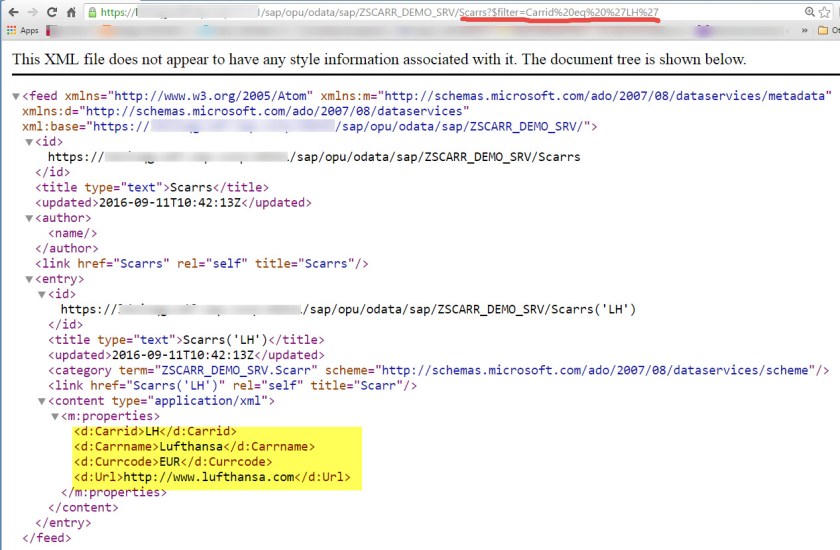Viewport: 840px width, 550px height.
Task: Reload the page with the refresh icon
Action: click(x=52, y=12)
